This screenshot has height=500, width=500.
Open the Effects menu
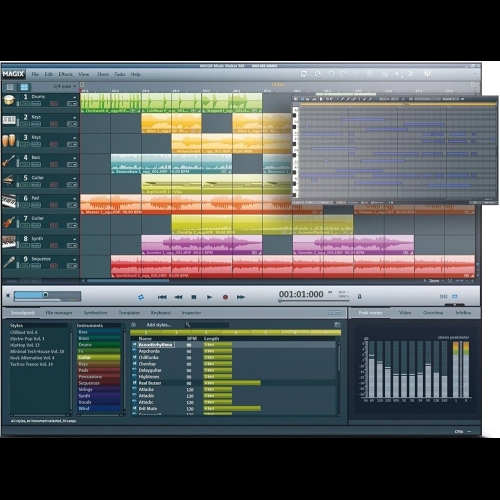click(x=65, y=74)
